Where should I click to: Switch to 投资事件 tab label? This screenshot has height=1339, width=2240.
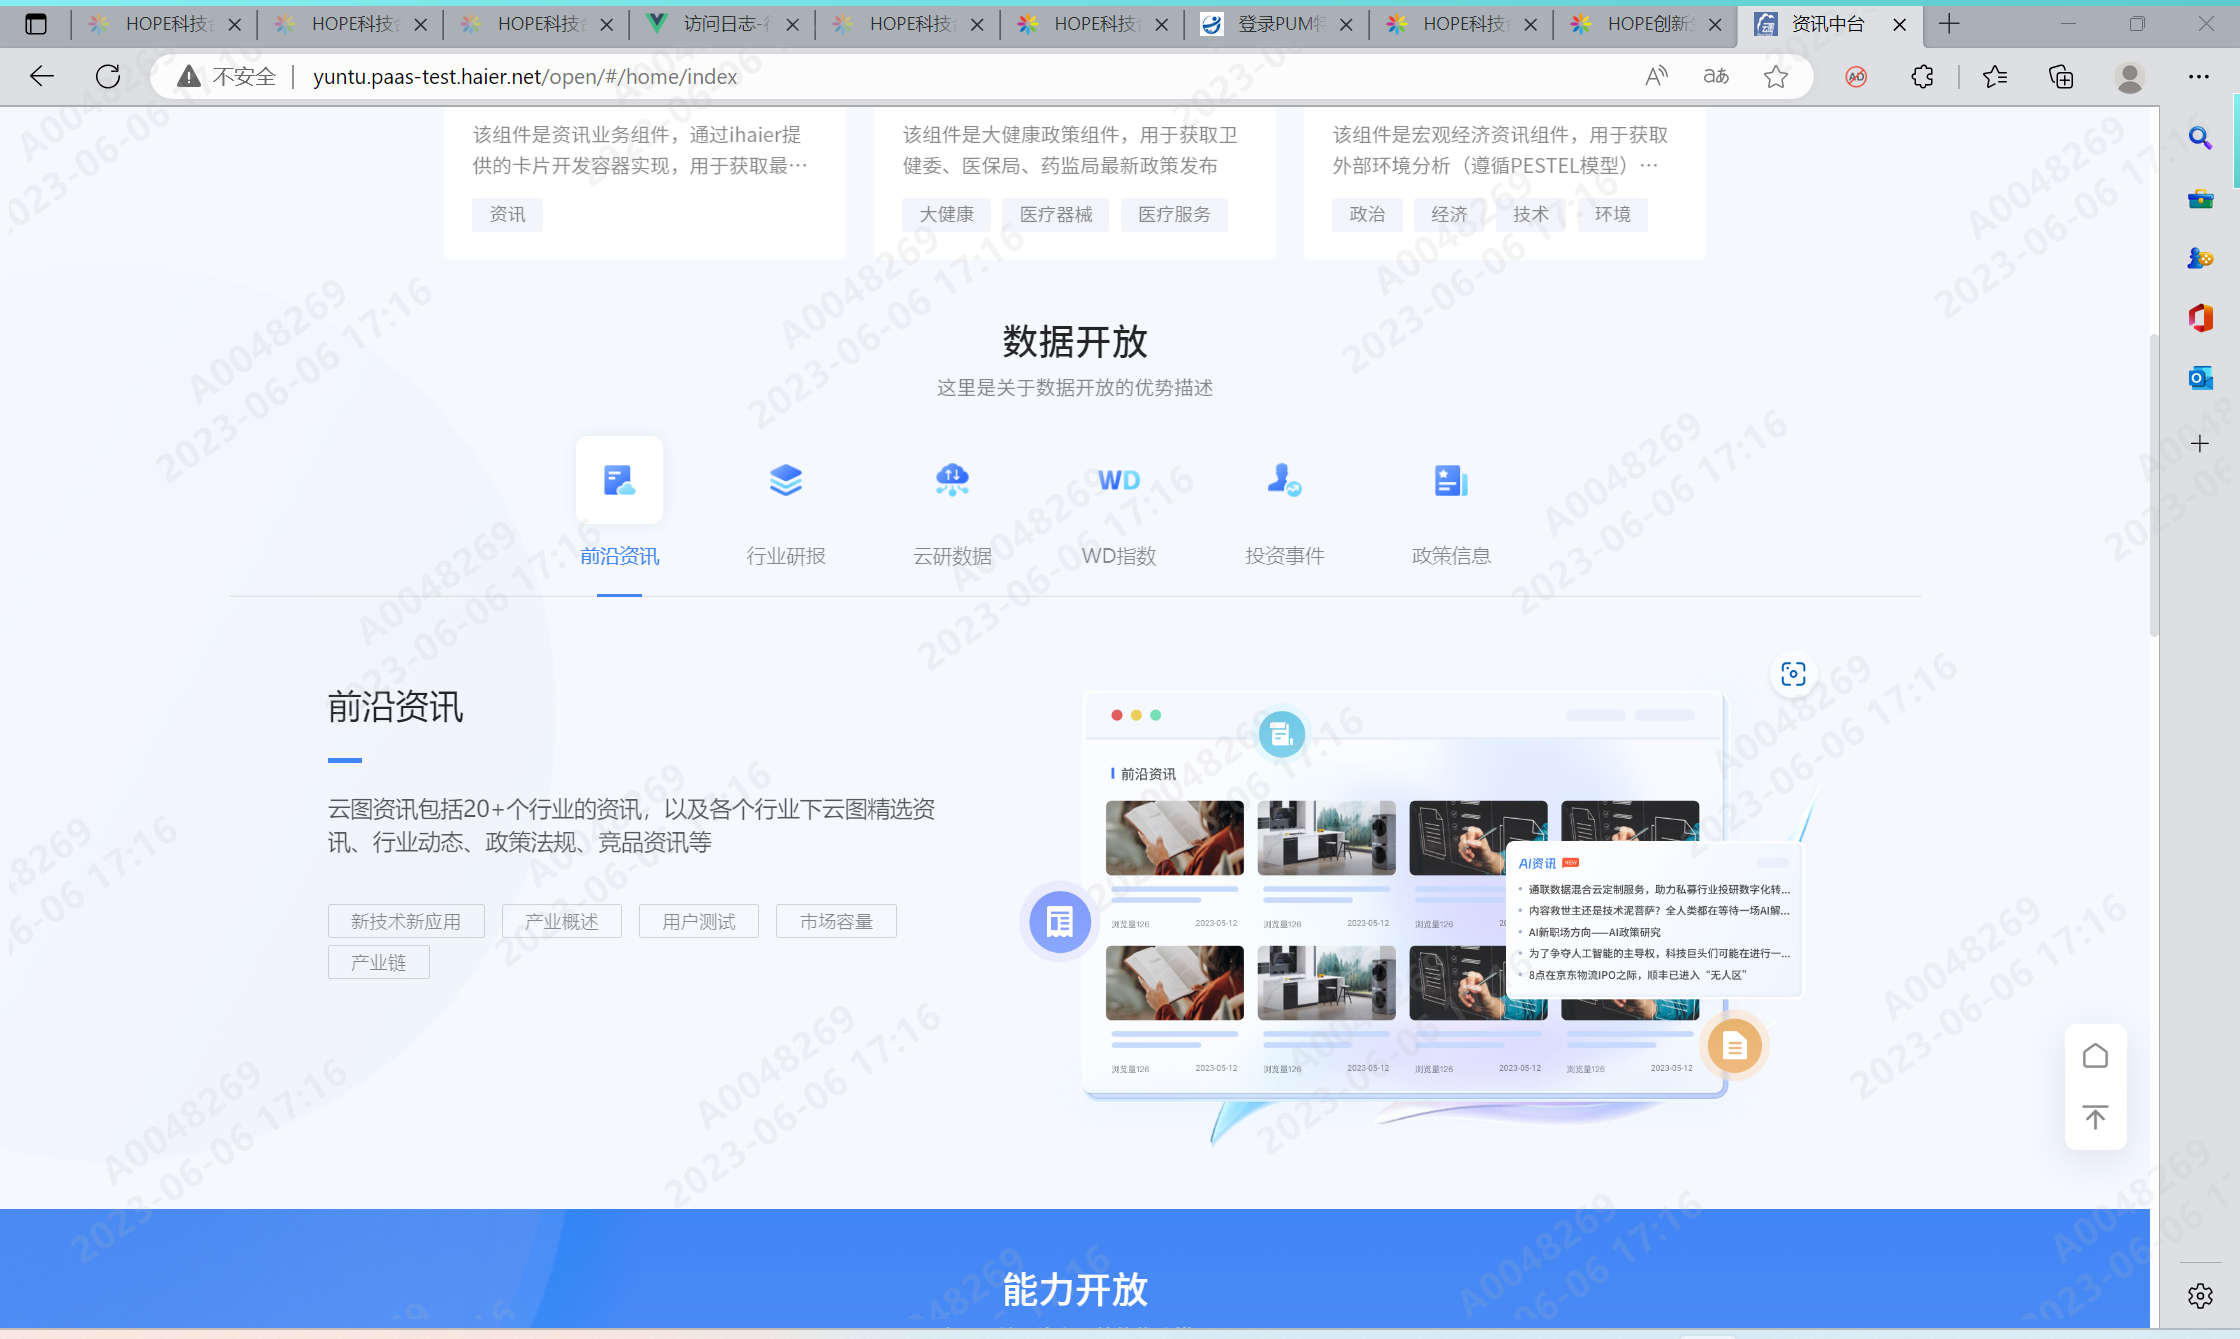(1284, 556)
